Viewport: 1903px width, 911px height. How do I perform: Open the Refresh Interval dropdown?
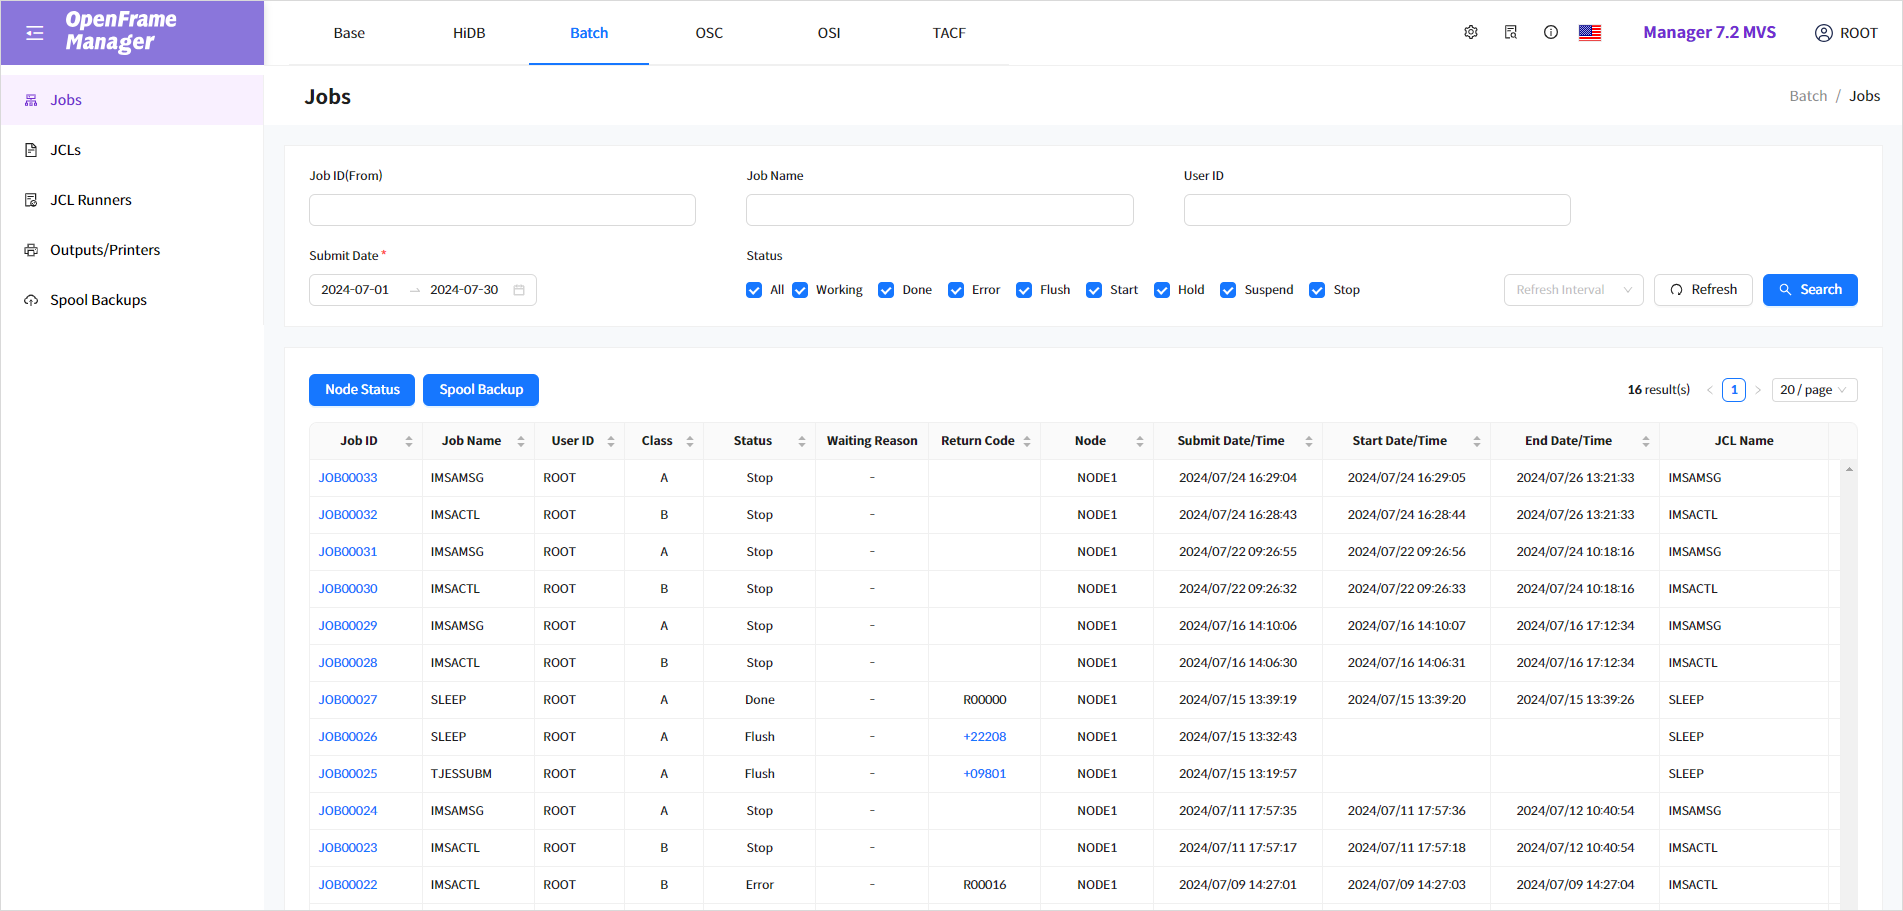pos(1574,290)
